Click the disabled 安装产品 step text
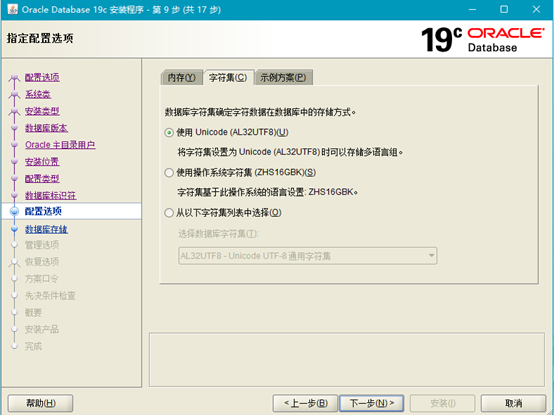Screen dimensions: 554x415 tap(42, 330)
